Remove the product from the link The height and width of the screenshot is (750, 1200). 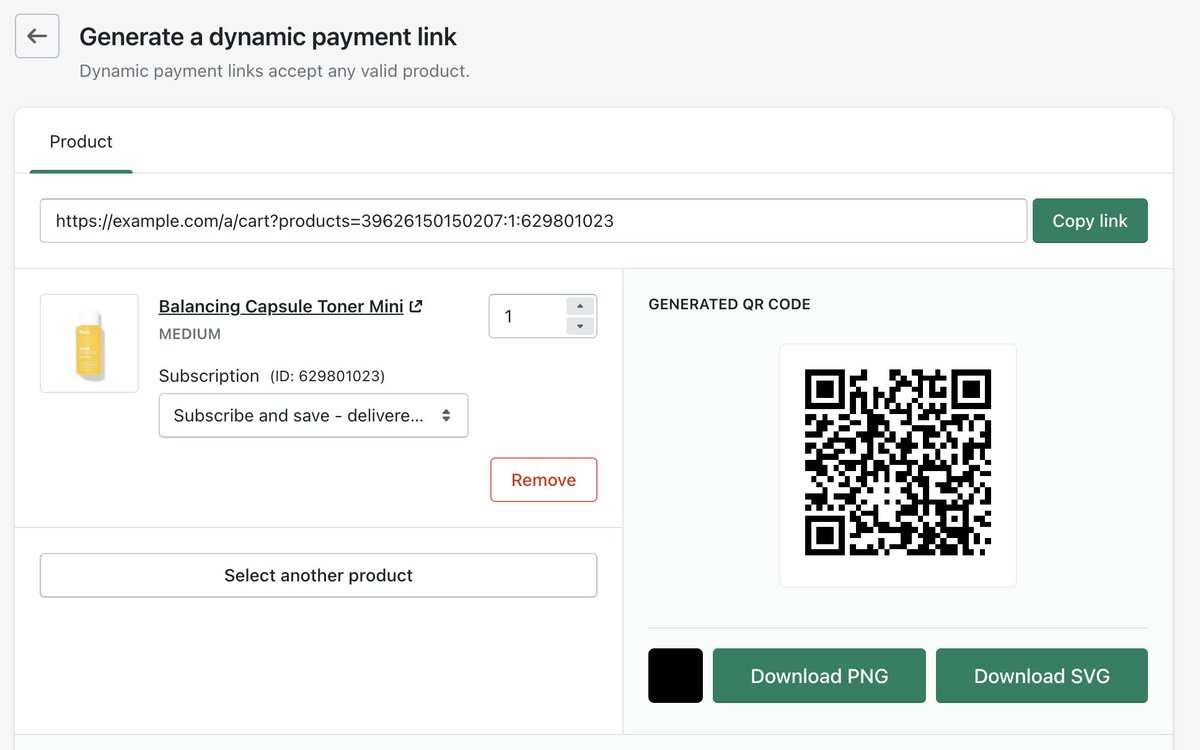tap(543, 480)
